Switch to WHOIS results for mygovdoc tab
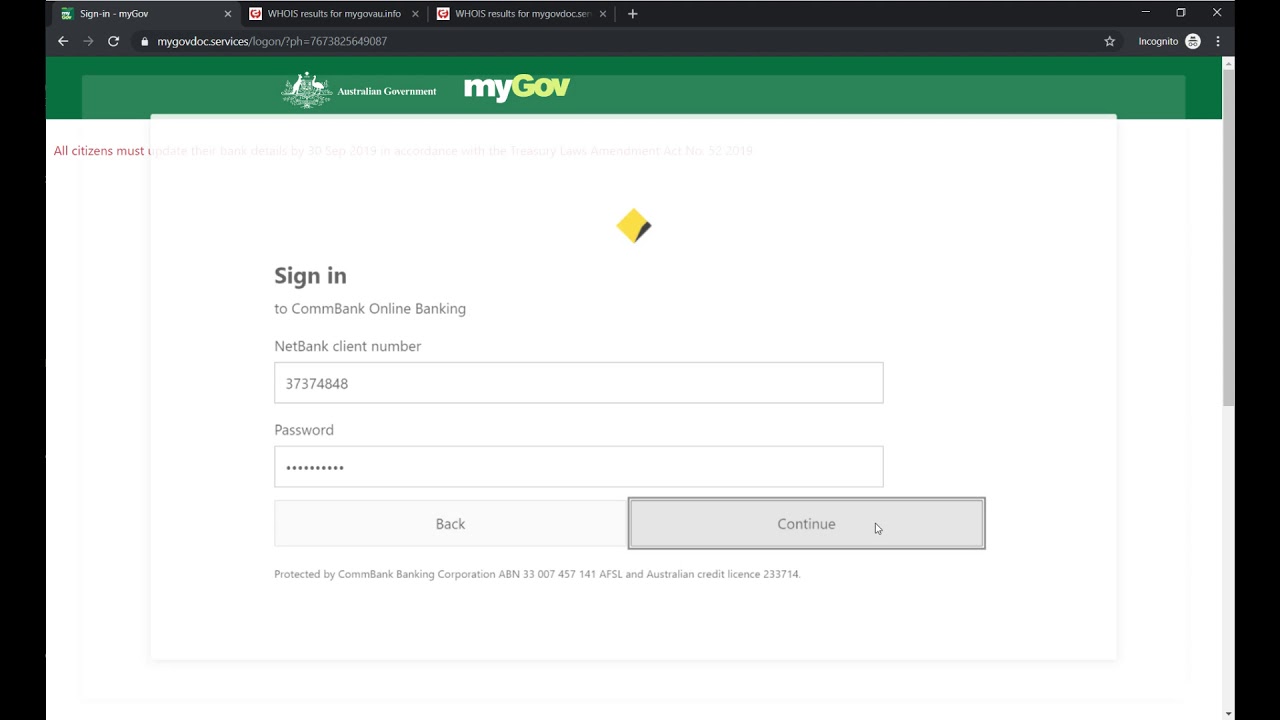Viewport: 1280px width, 720px height. (520, 14)
